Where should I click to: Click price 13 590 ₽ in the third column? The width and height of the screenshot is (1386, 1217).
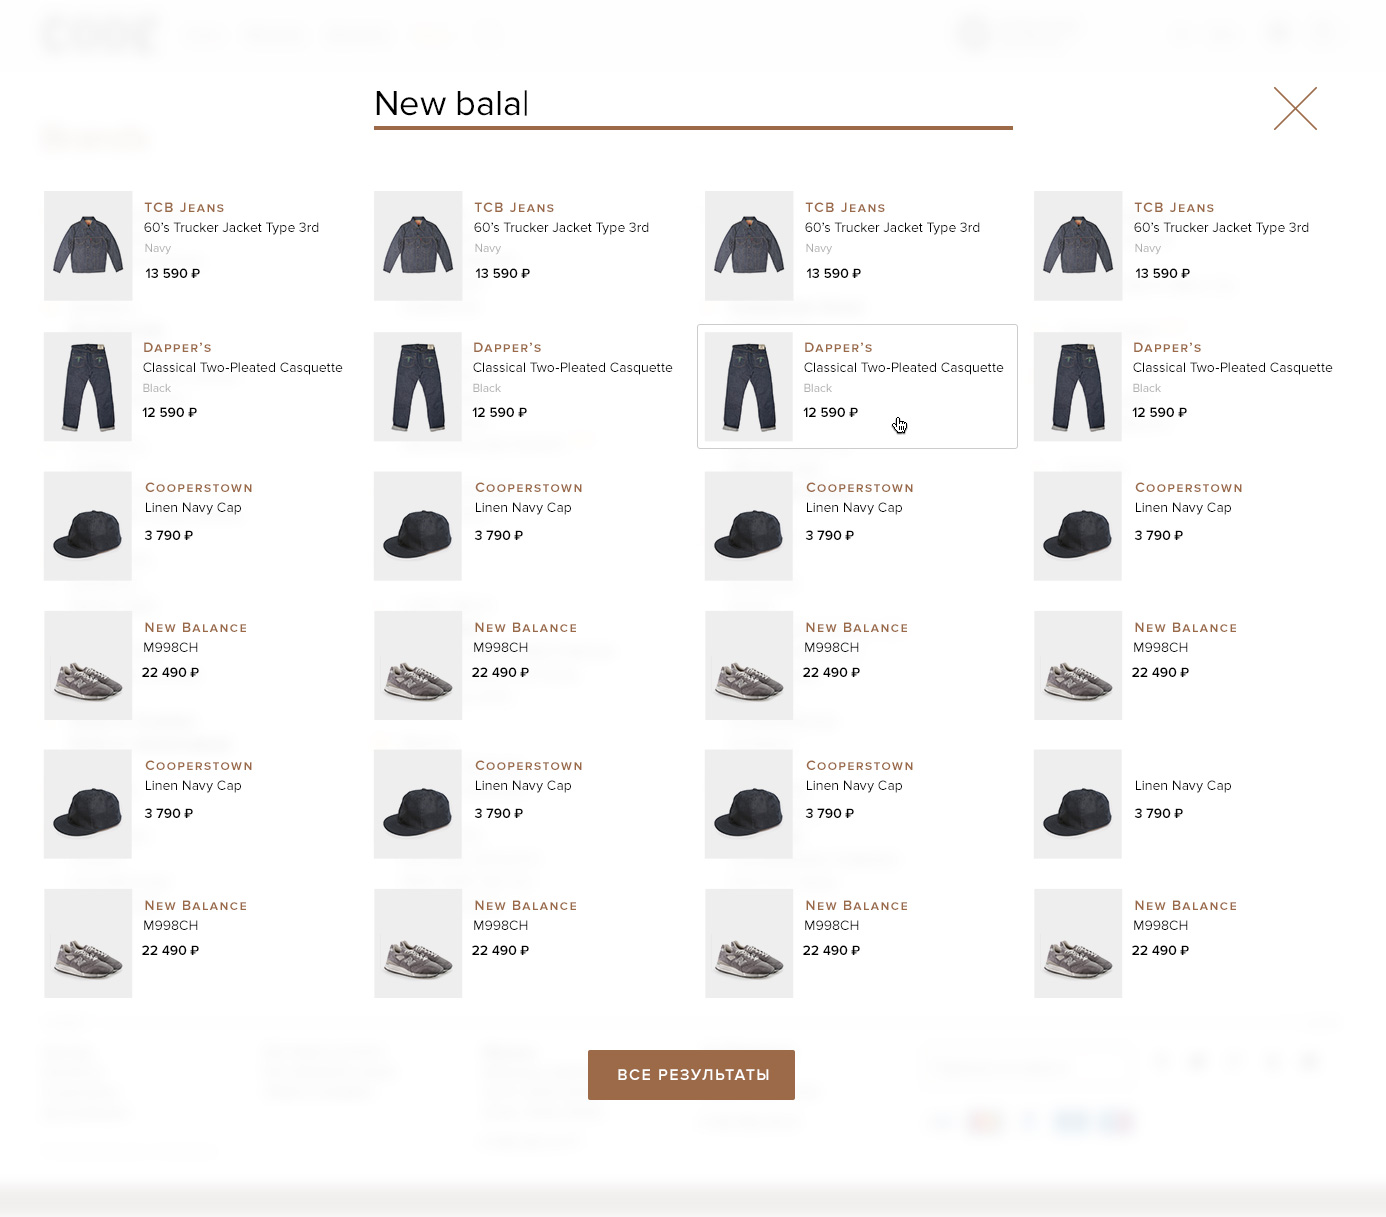pos(833,274)
